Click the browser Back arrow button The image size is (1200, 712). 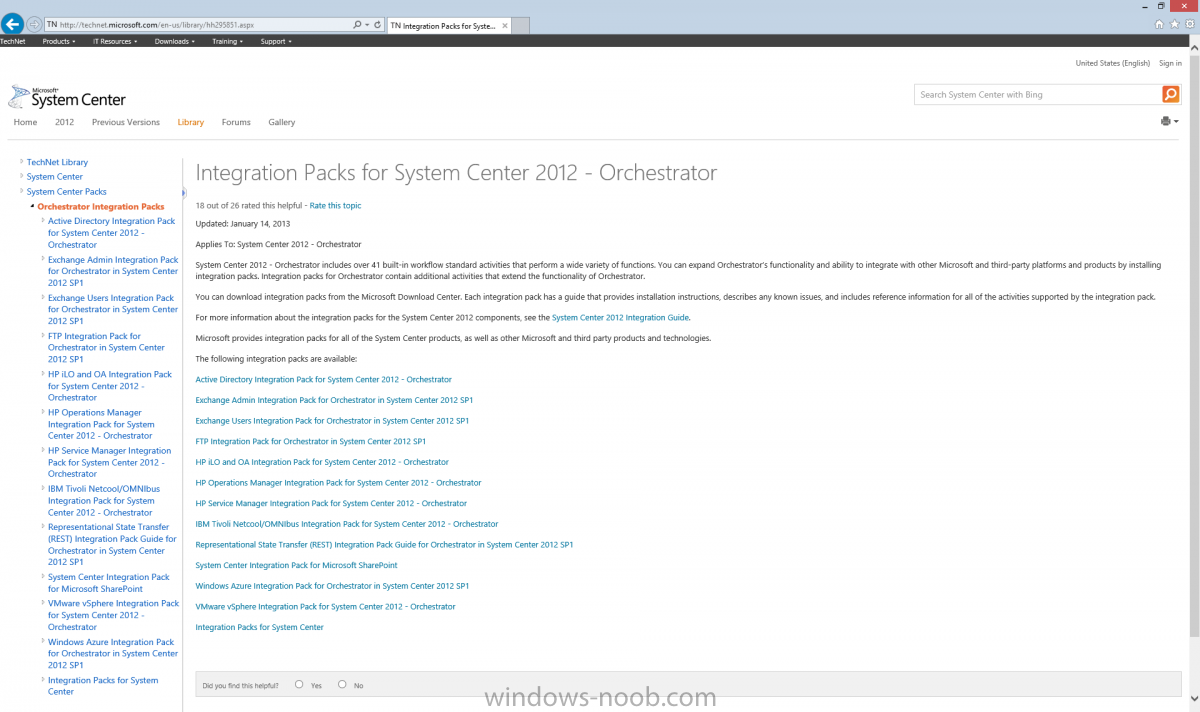(x=13, y=24)
